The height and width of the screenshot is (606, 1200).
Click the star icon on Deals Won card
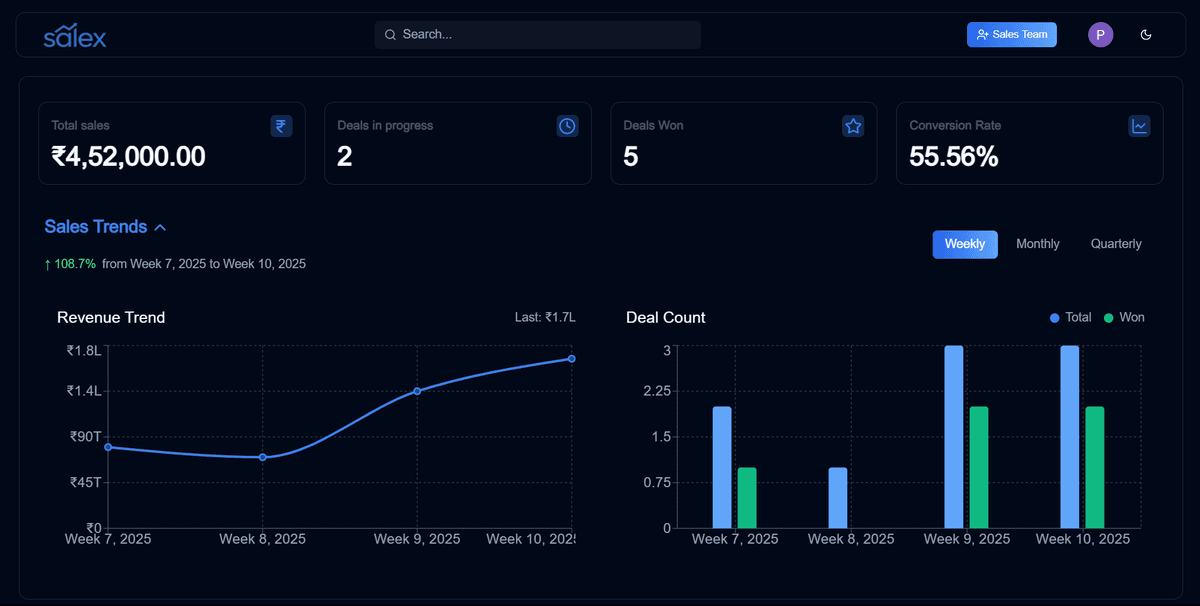coord(853,125)
